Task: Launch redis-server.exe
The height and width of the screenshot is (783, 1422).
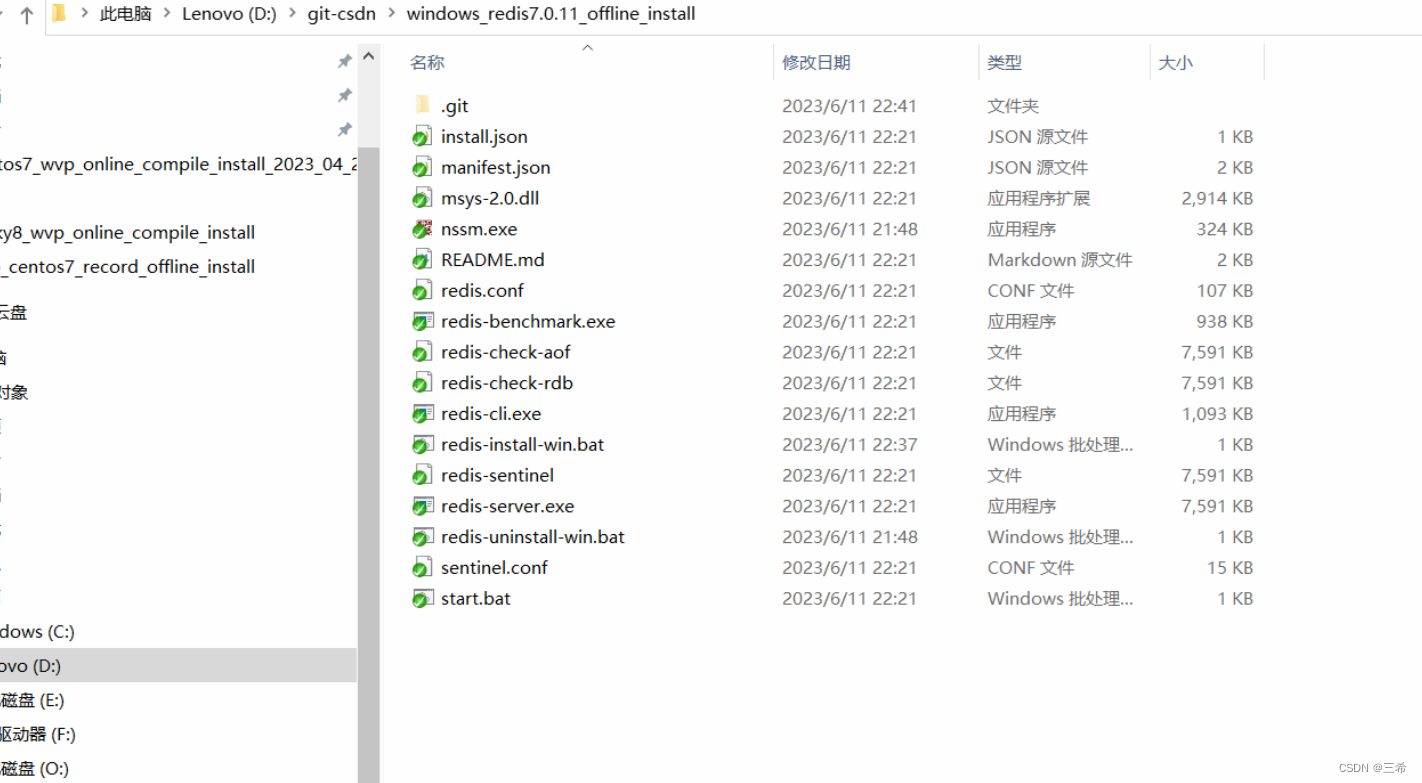Action: click(x=508, y=506)
